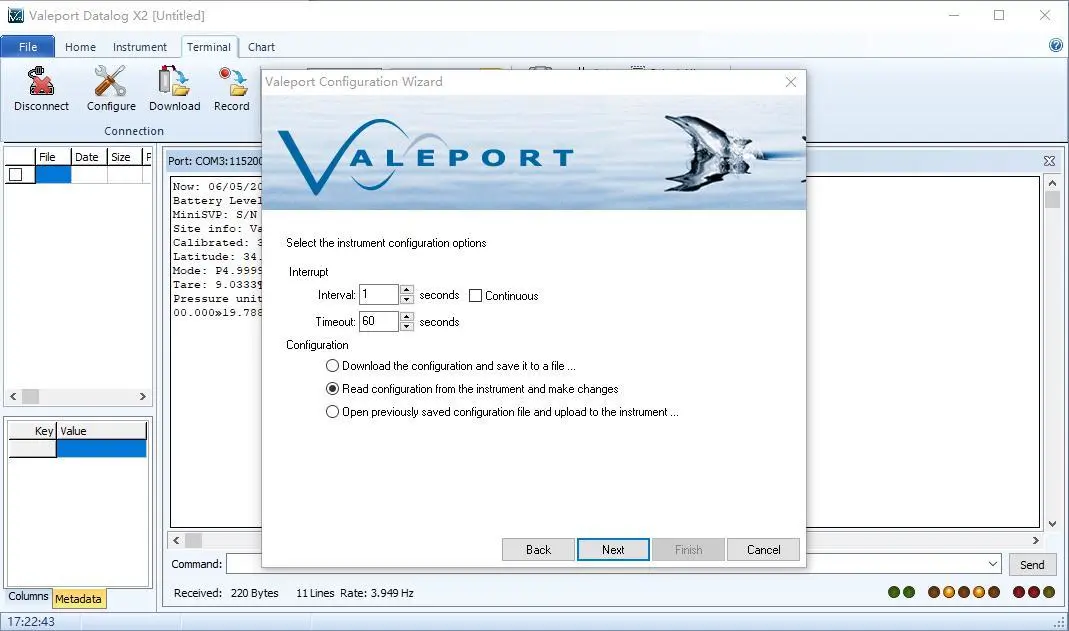Click the Interval input field

click(x=379, y=294)
